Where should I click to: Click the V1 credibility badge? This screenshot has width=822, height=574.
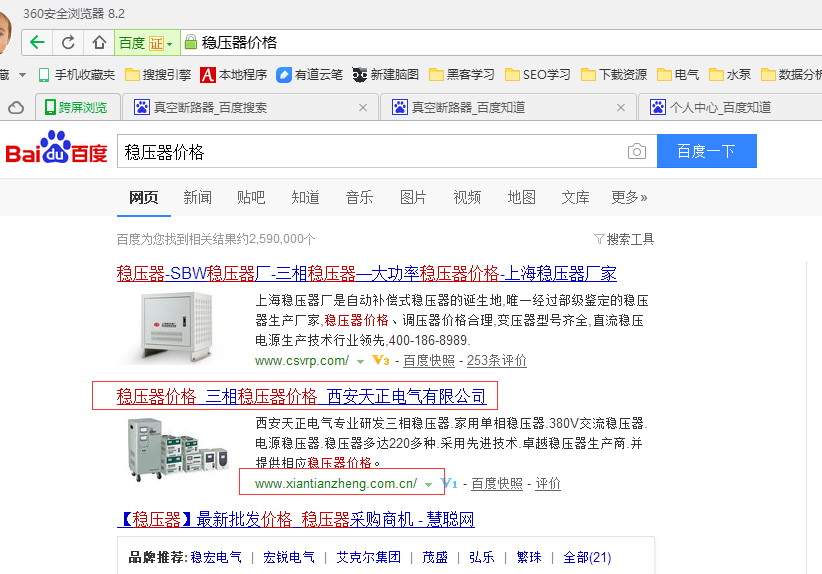[x=449, y=483]
